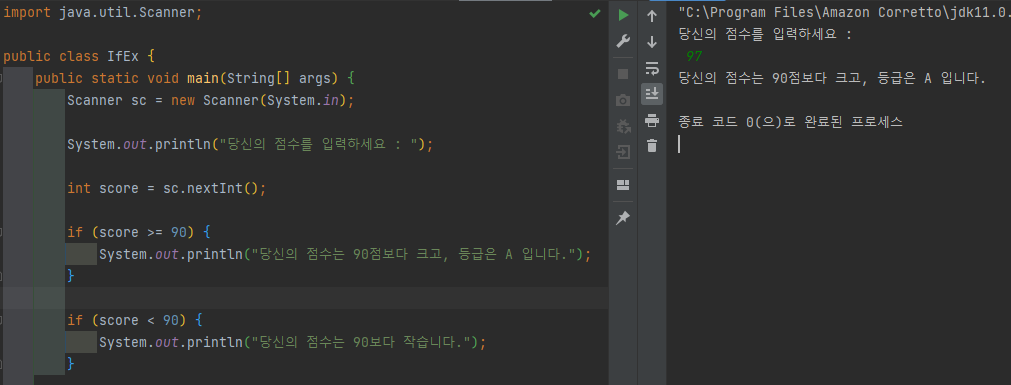This screenshot has width=1011, height=385.
Task: Toggle Scroll to End in console
Action: tap(652, 94)
